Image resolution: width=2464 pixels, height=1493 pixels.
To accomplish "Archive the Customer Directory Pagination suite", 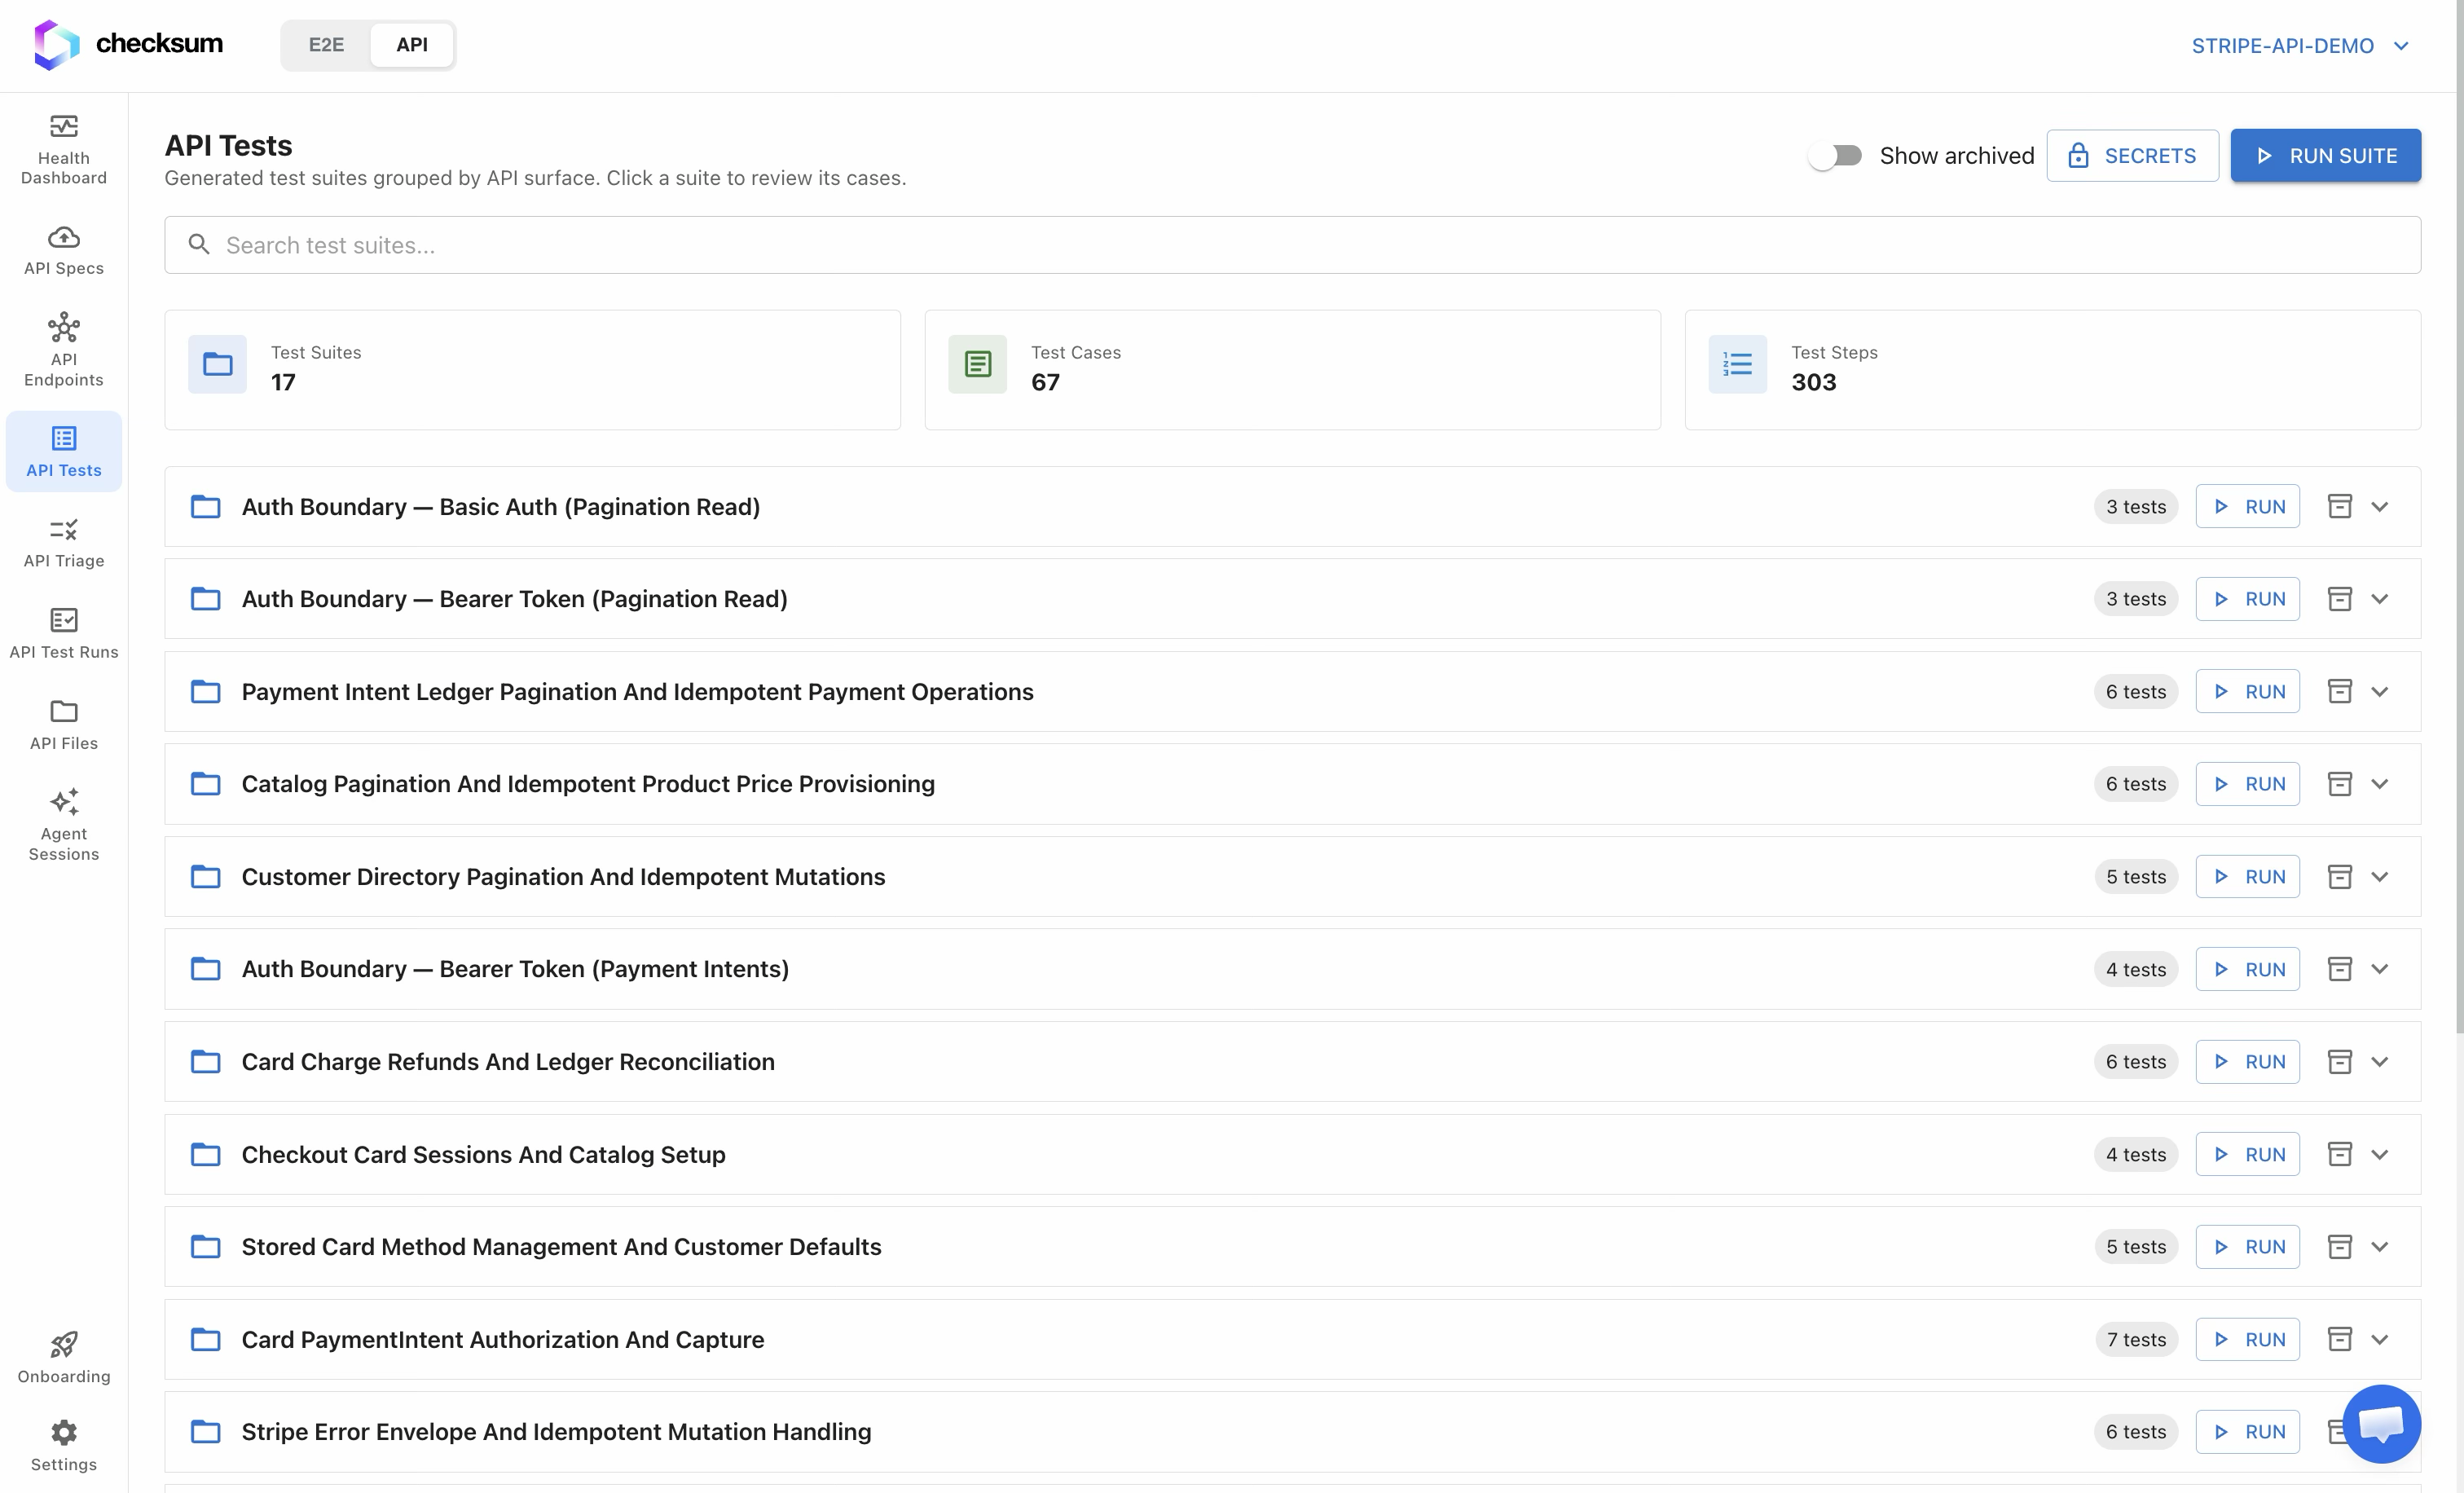I will (2340, 877).
